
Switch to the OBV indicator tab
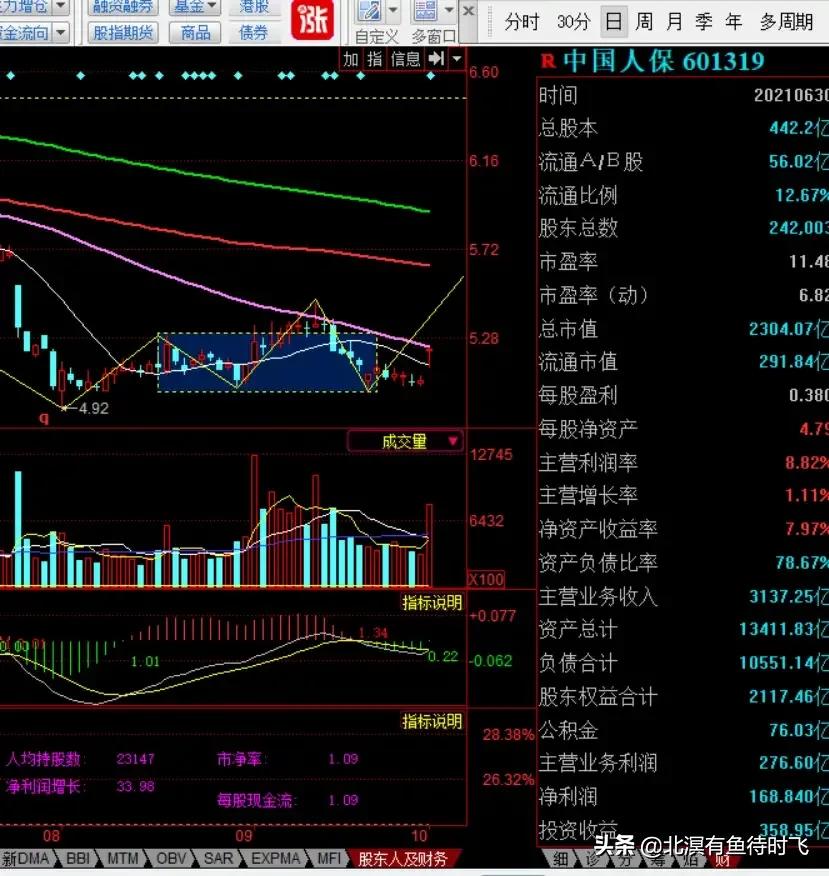[x=171, y=858]
